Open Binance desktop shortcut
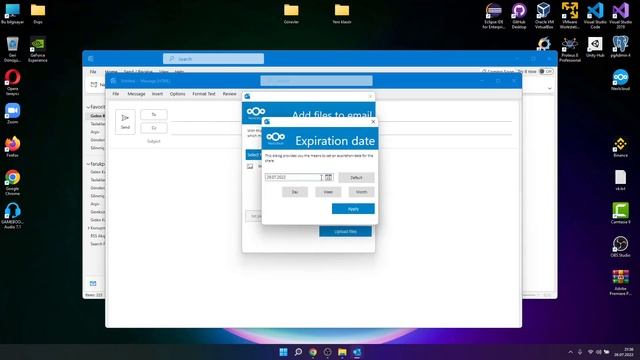Screen dimensions: 640x360 coord(620,147)
